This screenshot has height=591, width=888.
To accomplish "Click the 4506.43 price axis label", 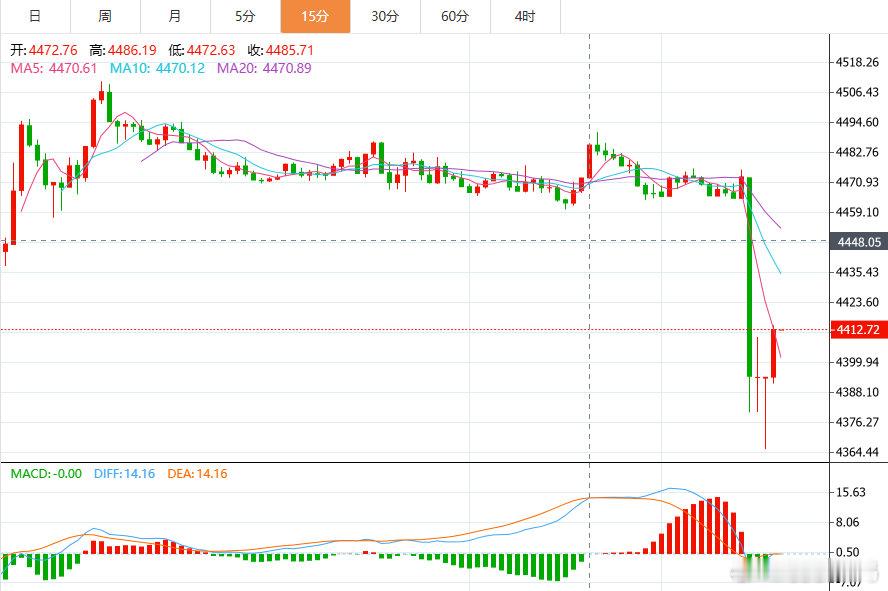I will click(857, 92).
